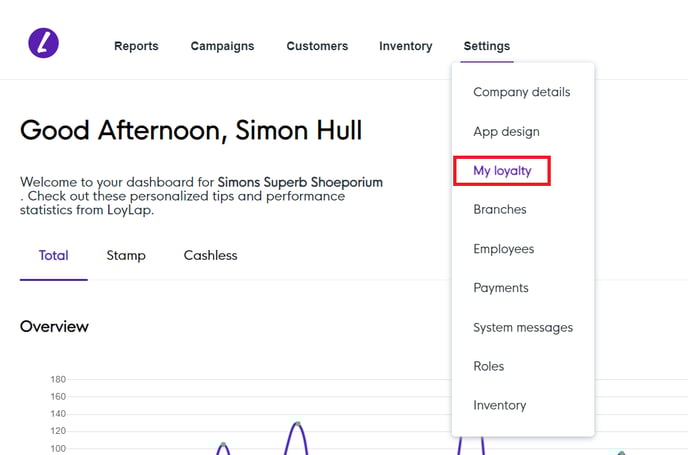Choose System messages from Settings dropdown
The height and width of the screenshot is (455, 688).
tap(523, 327)
